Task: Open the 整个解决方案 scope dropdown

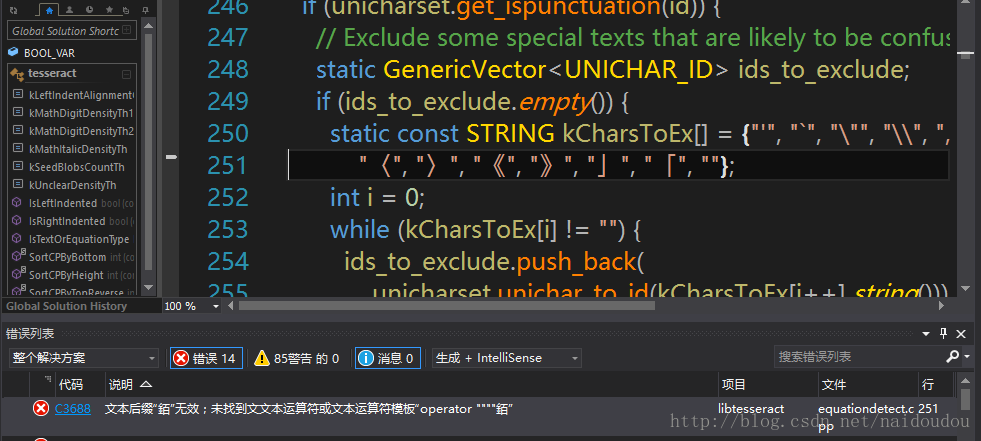Action: [83, 358]
